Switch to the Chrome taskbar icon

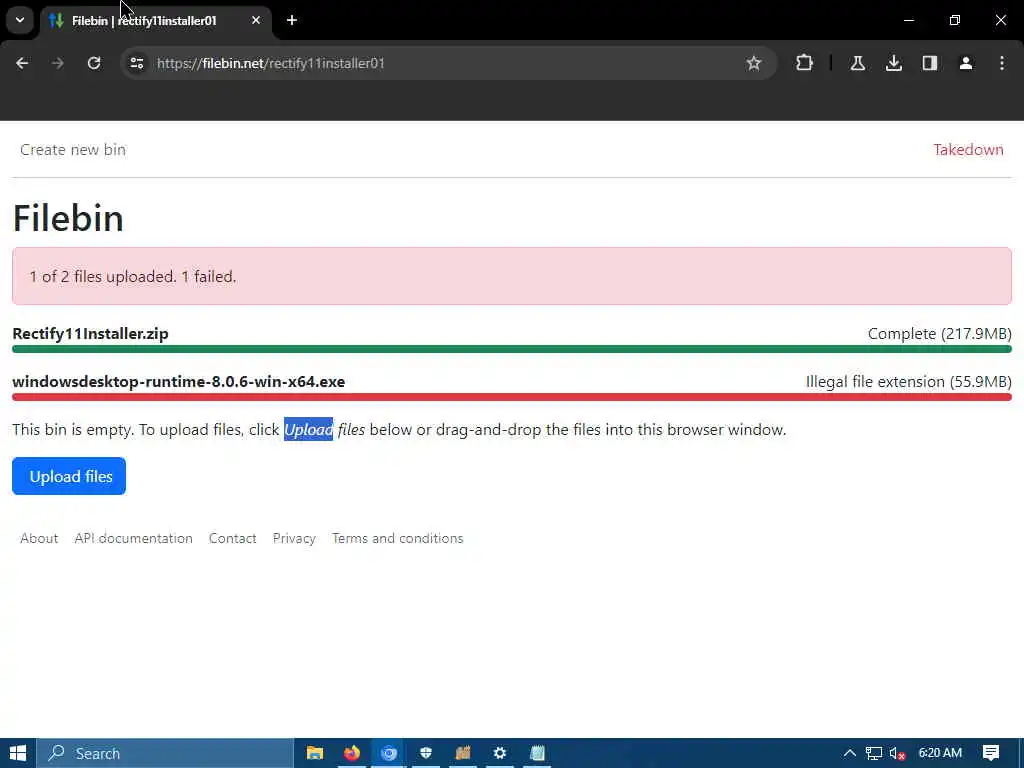pos(389,753)
